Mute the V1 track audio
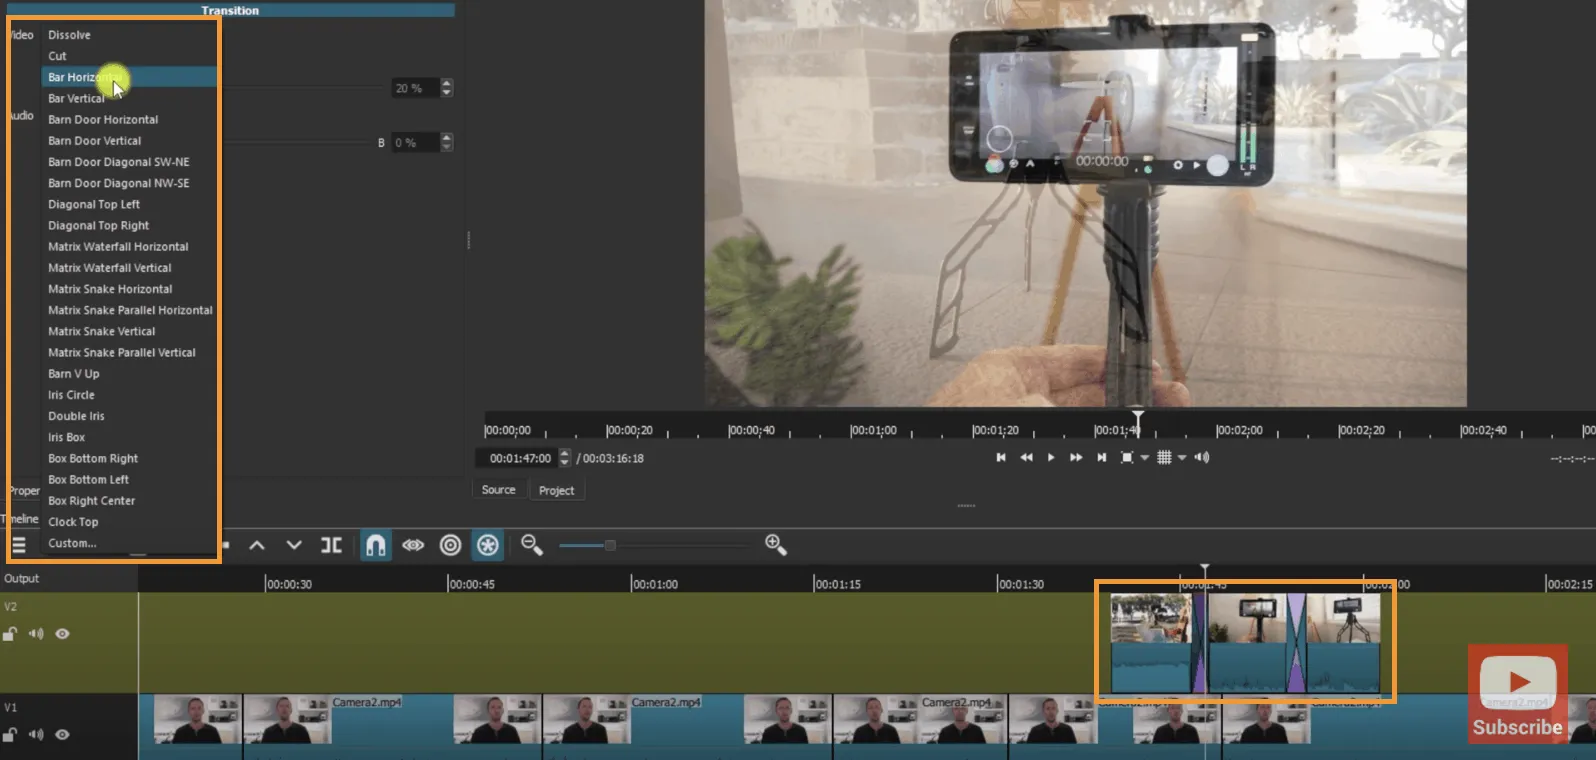The height and width of the screenshot is (760, 1596). click(x=36, y=735)
